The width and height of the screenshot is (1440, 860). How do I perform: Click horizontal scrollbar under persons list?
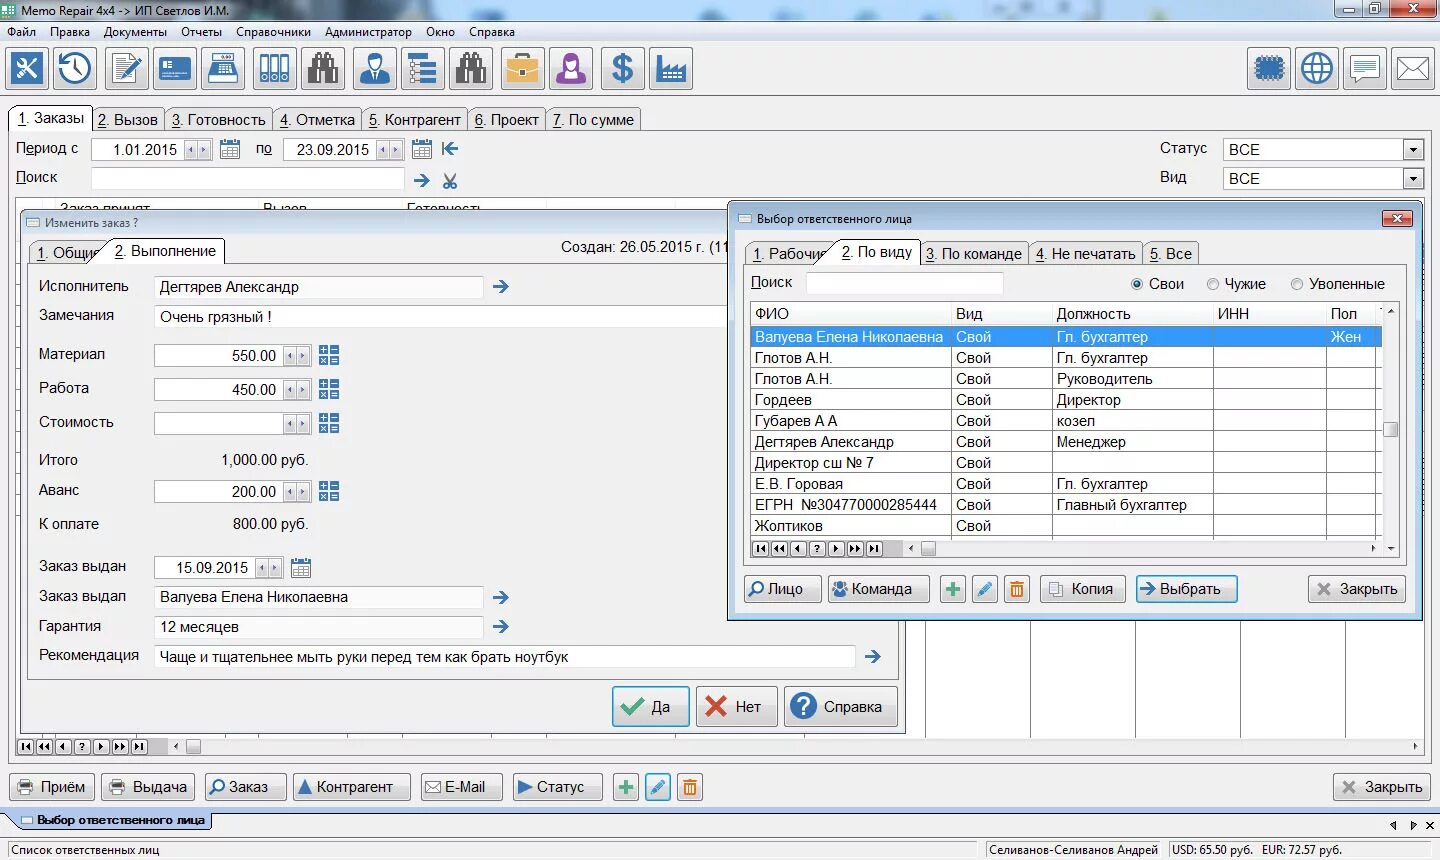(x=1142, y=548)
